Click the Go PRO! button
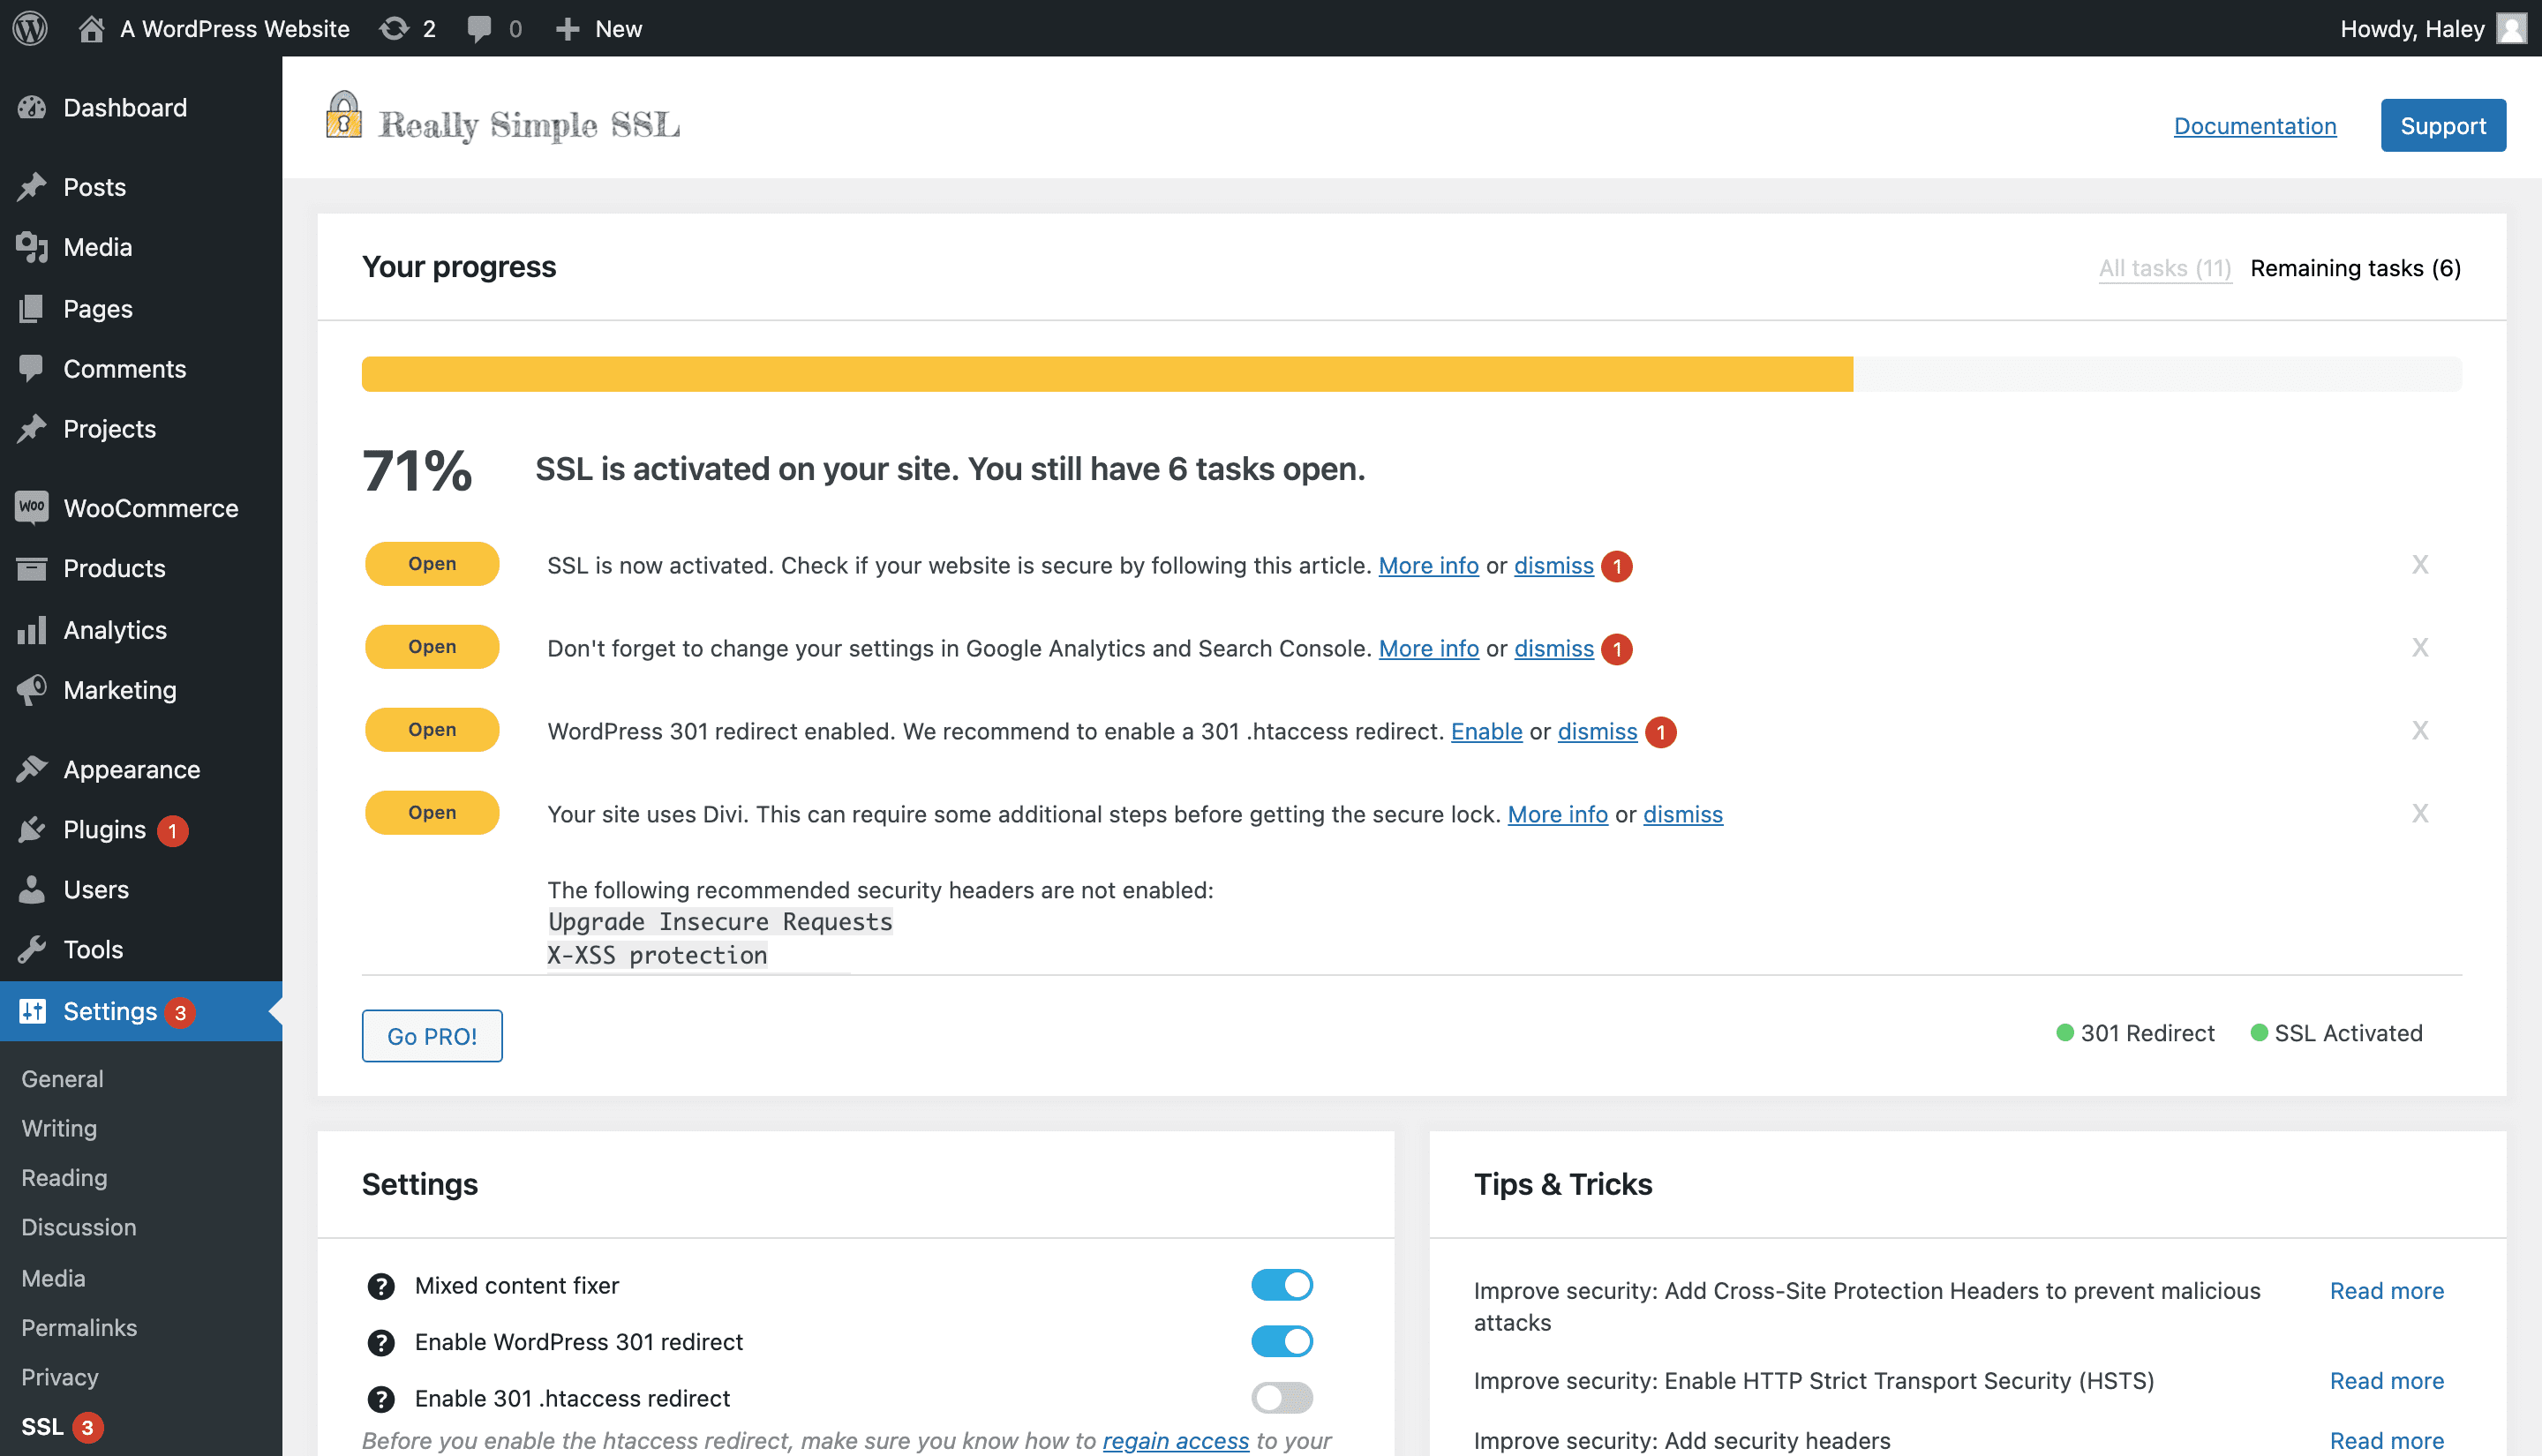The height and width of the screenshot is (1456, 2542). 431,1036
